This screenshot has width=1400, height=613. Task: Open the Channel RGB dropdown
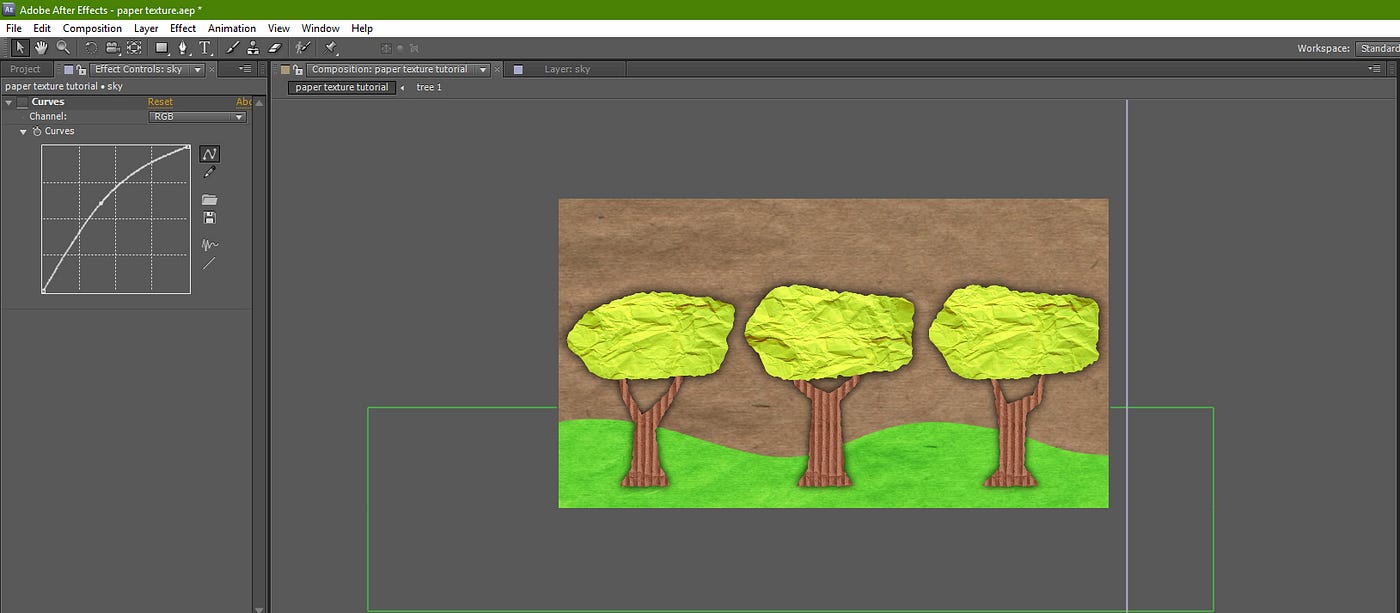tap(197, 117)
